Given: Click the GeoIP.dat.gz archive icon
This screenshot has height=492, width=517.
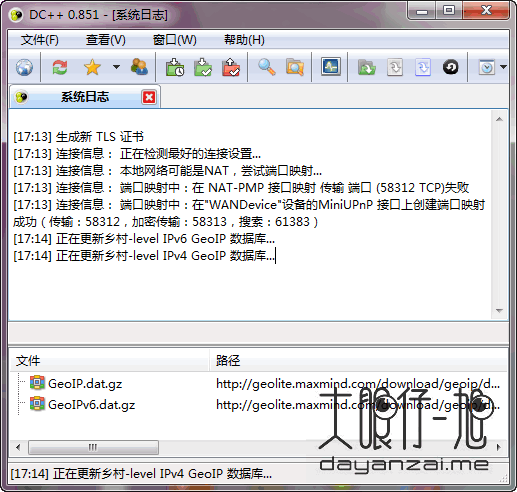Looking at the screenshot, I should point(37,383).
